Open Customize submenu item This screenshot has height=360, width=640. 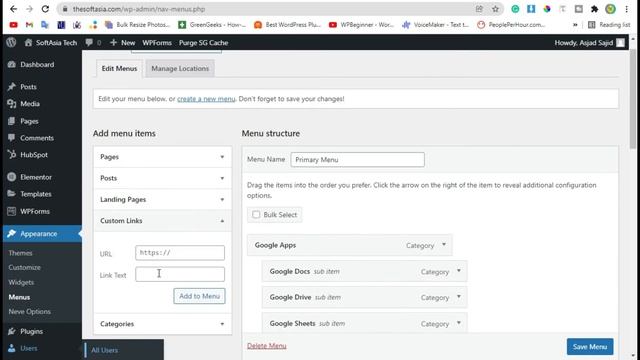[24, 267]
